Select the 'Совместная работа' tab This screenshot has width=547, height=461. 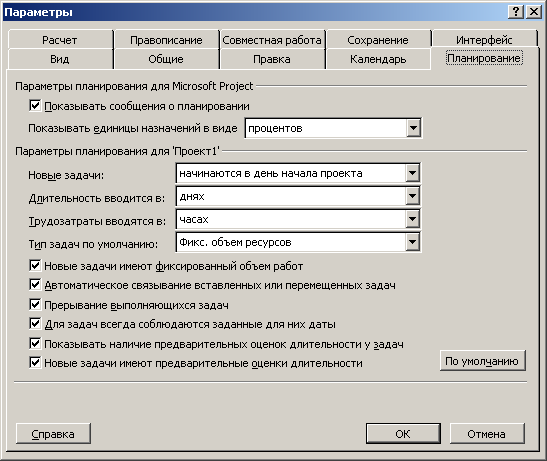click(x=272, y=40)
